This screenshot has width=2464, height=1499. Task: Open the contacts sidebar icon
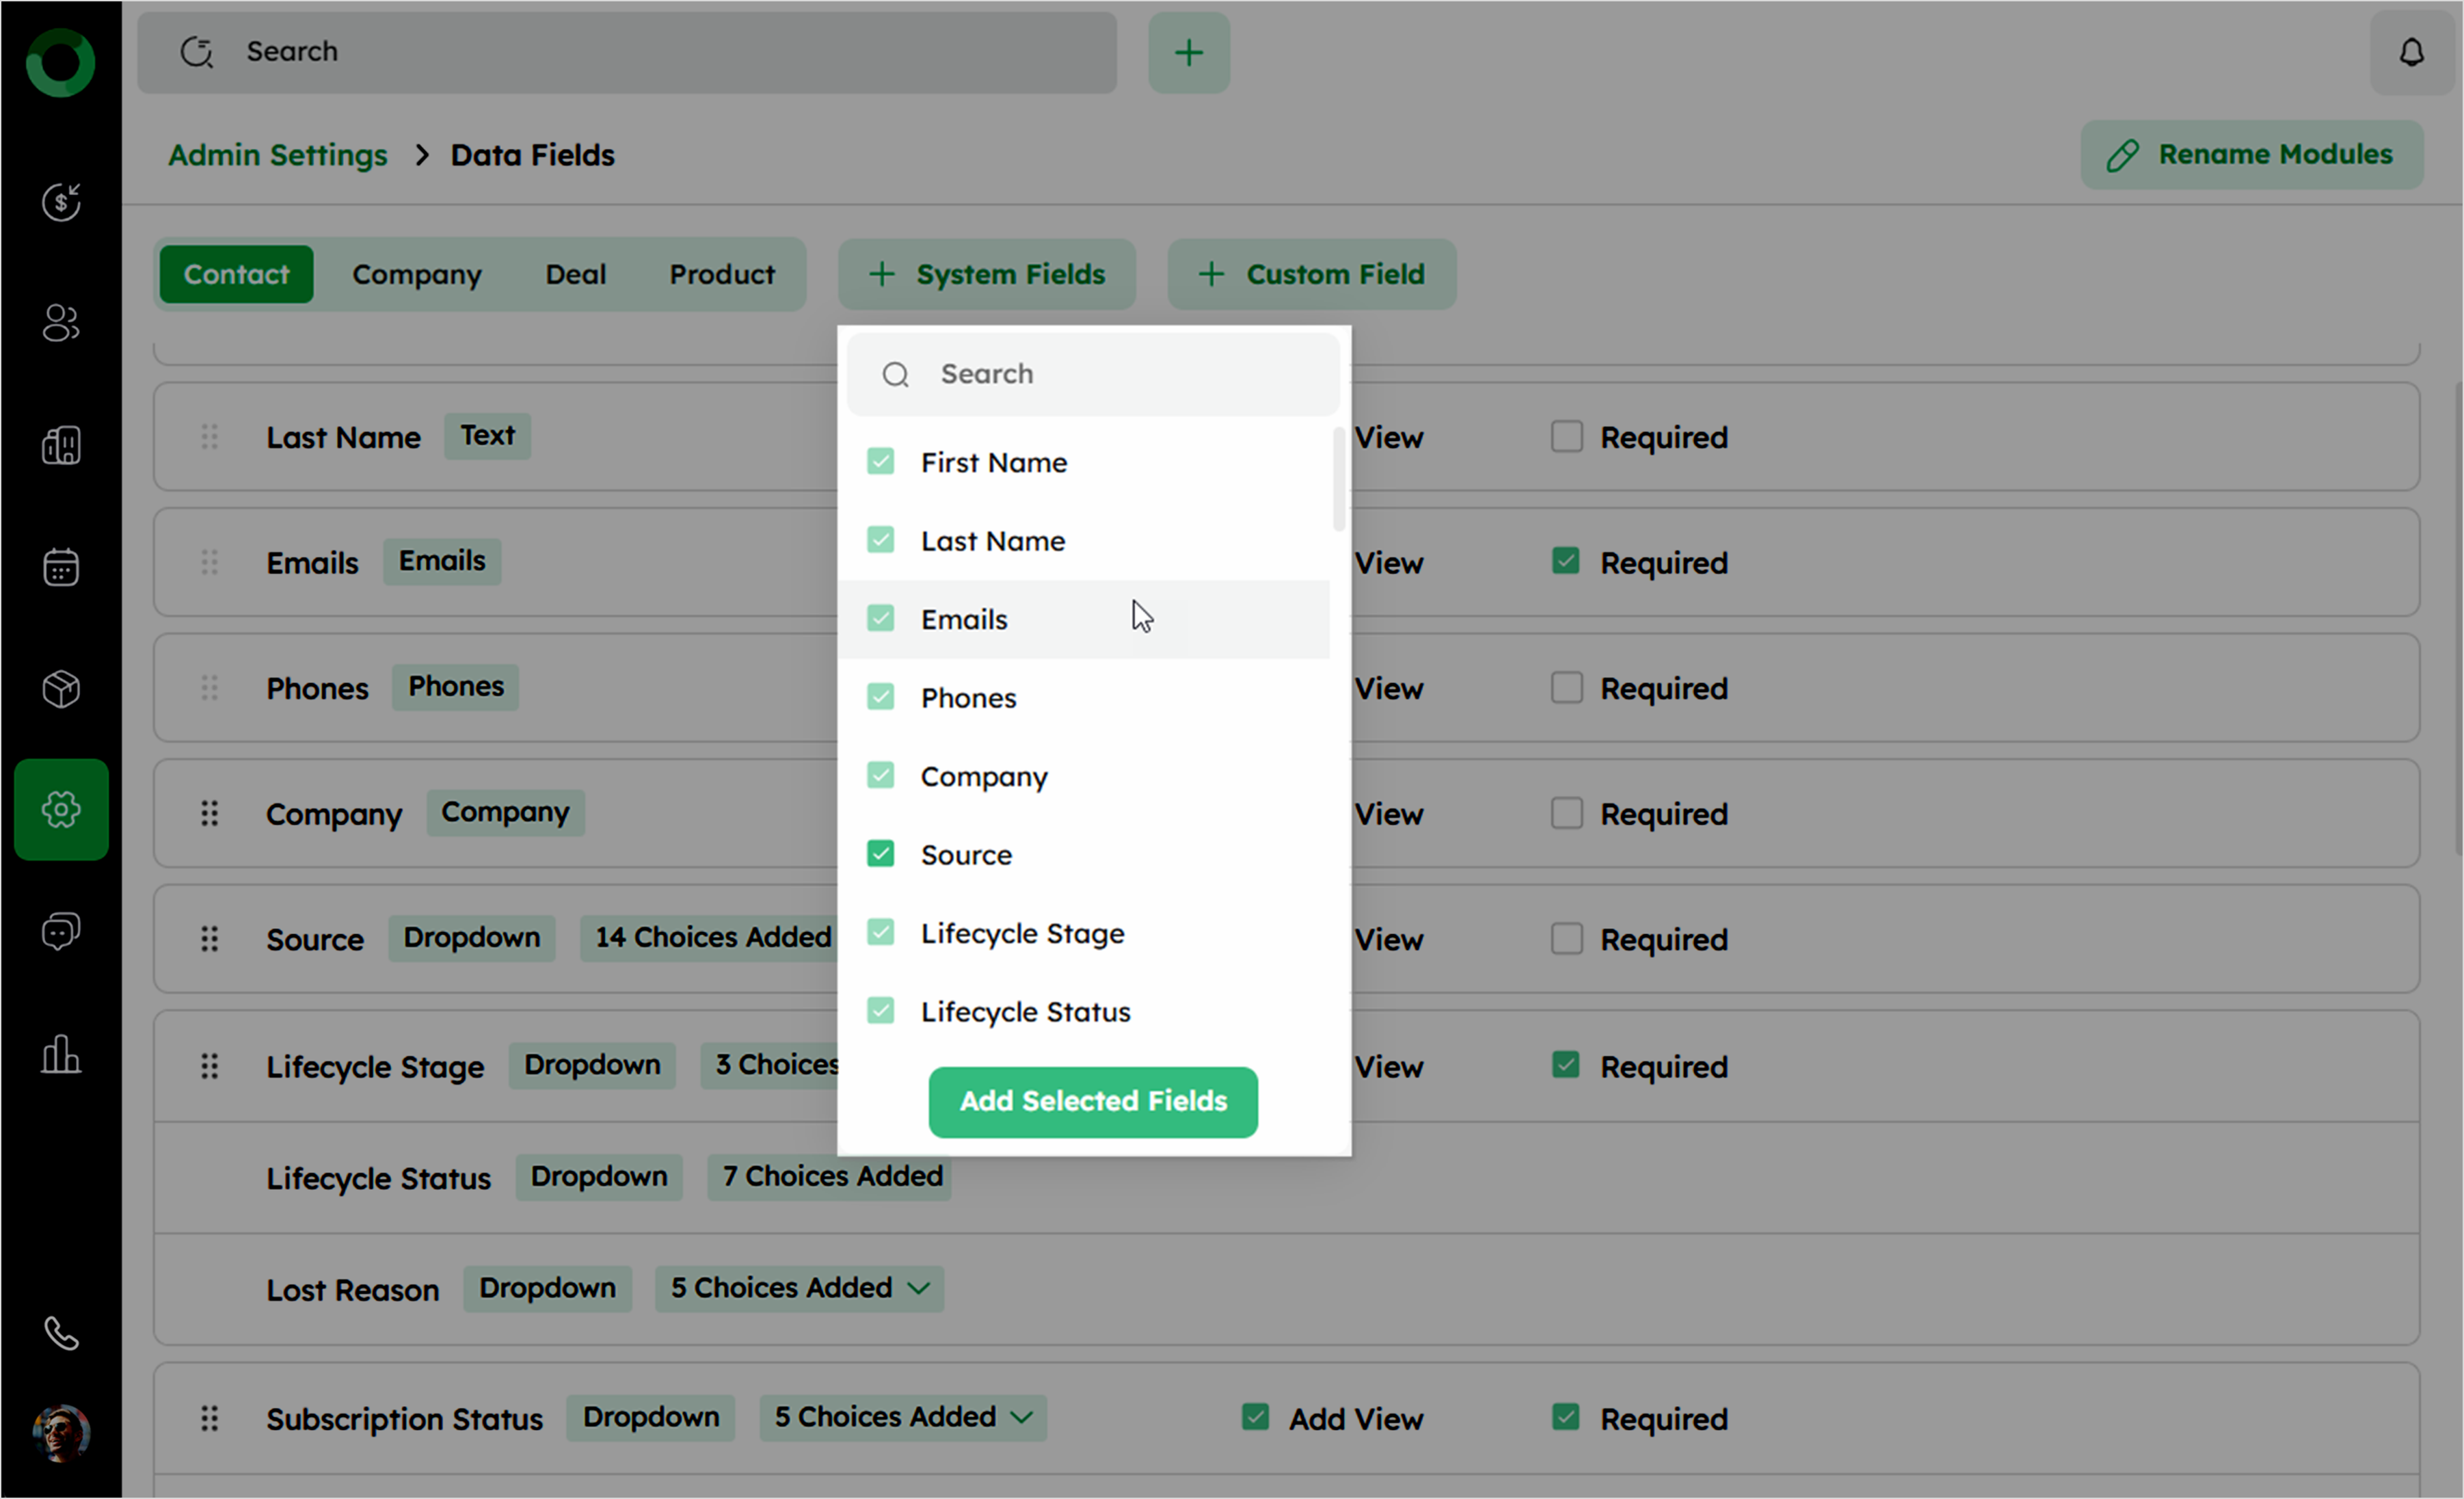tap(61, 323)
